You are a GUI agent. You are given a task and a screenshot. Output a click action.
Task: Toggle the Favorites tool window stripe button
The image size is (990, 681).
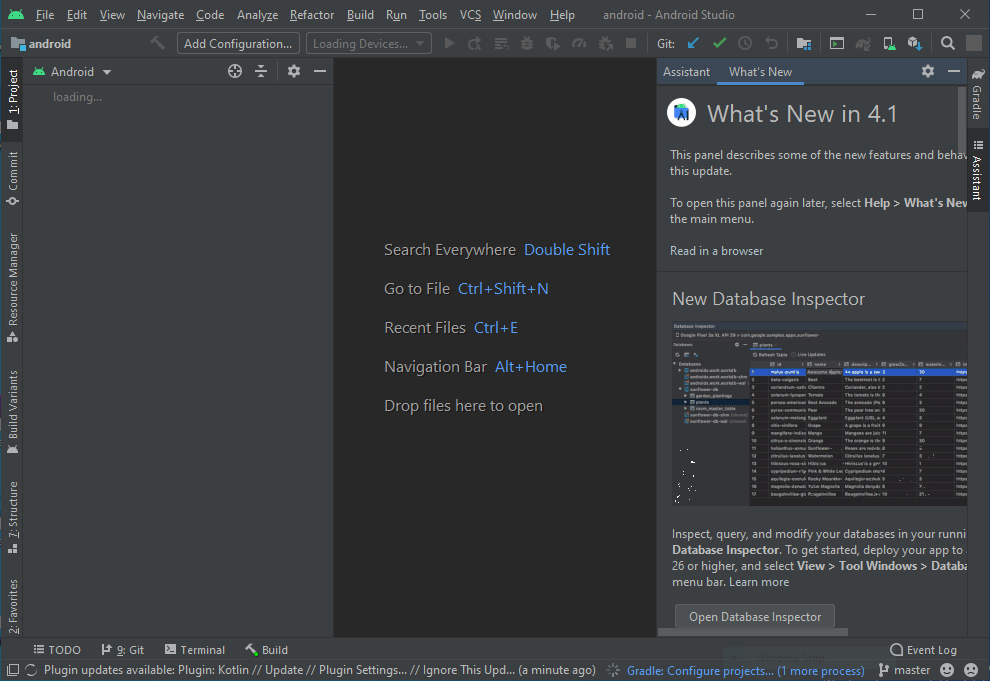(13, 606)
